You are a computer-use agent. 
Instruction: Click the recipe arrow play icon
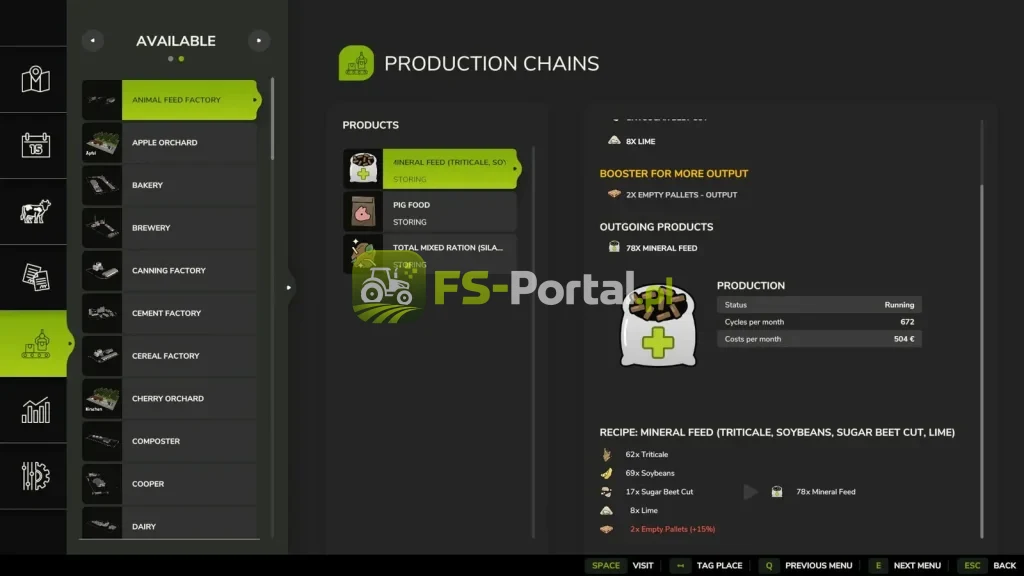coord(750,492)
